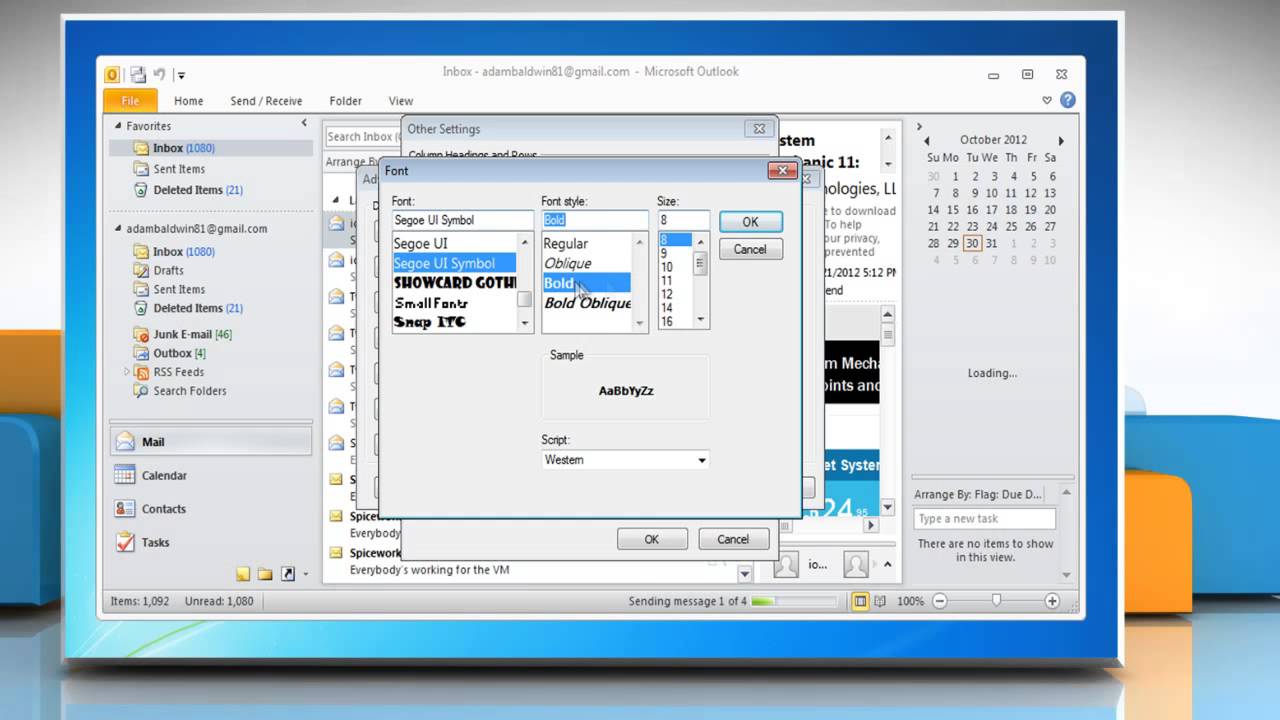The width and height of the screenshot is (1280, 720).
Task: Select October 30 in the date navigator
Action: click(972, 243)
